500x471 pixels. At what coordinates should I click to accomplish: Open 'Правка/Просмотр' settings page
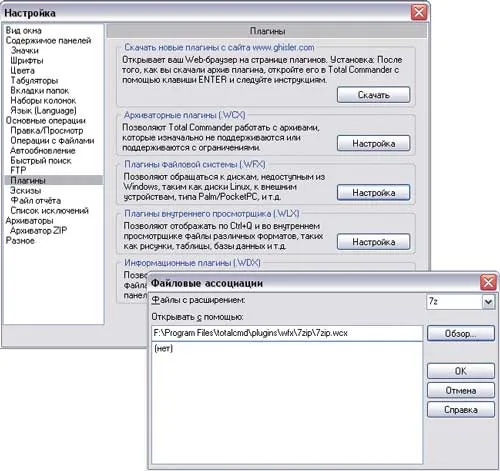pos(47,130)
